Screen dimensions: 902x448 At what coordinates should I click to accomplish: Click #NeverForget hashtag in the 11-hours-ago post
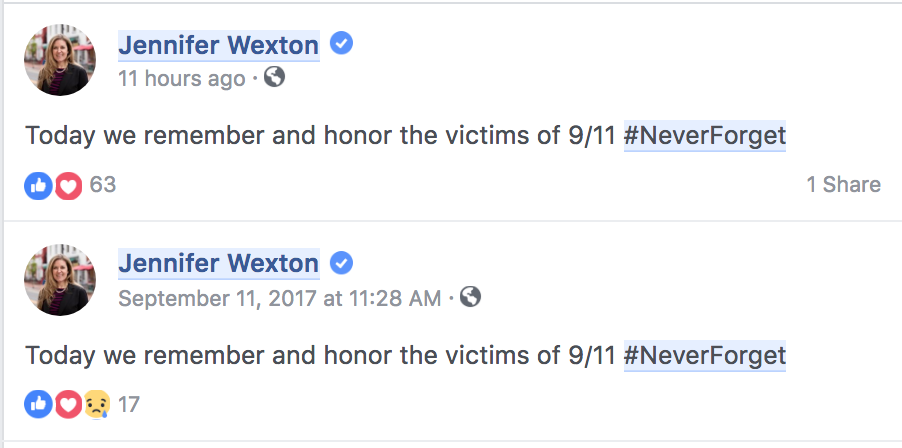704,135
